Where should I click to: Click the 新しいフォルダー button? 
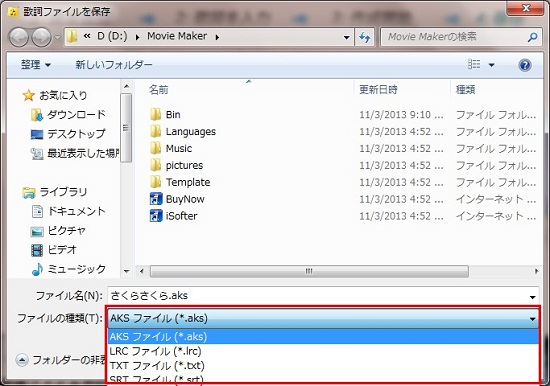[114, 65]
